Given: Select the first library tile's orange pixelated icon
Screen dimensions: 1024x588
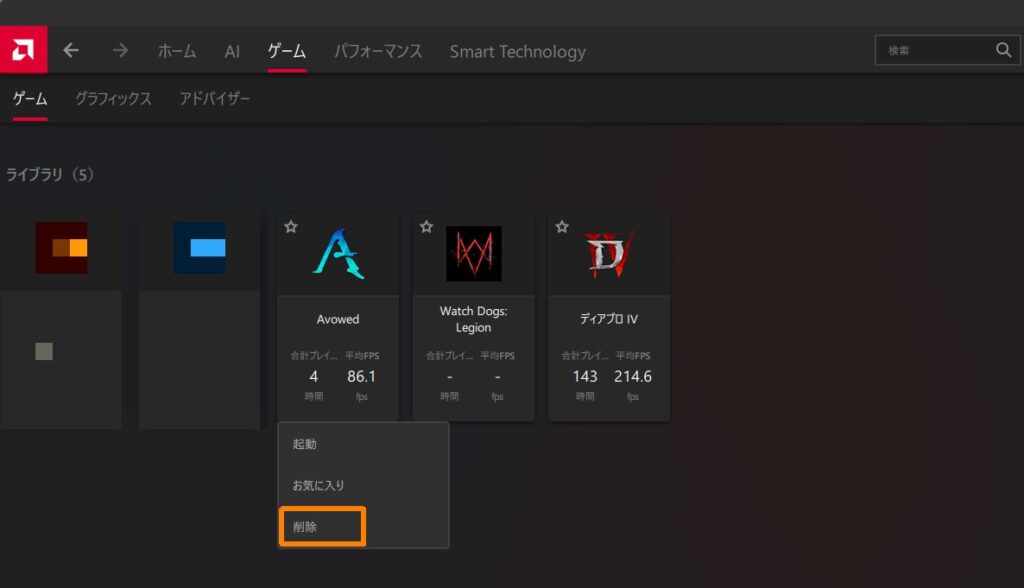Looking at the screenshot, I should pos(61,248).
